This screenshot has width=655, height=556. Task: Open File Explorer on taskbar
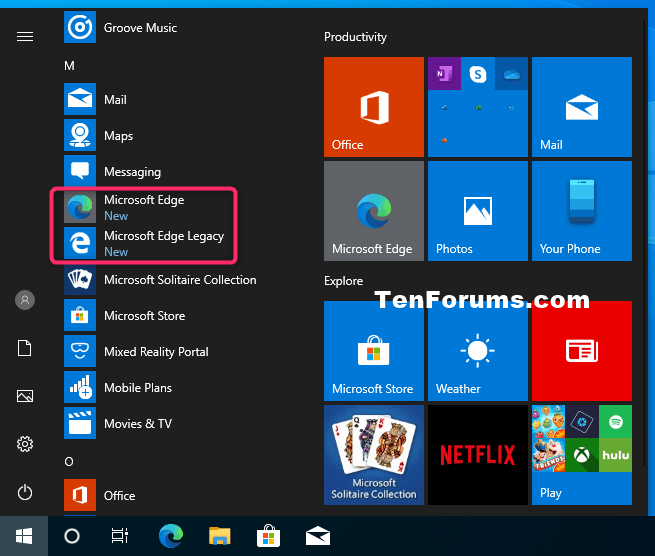pos(220,536)
